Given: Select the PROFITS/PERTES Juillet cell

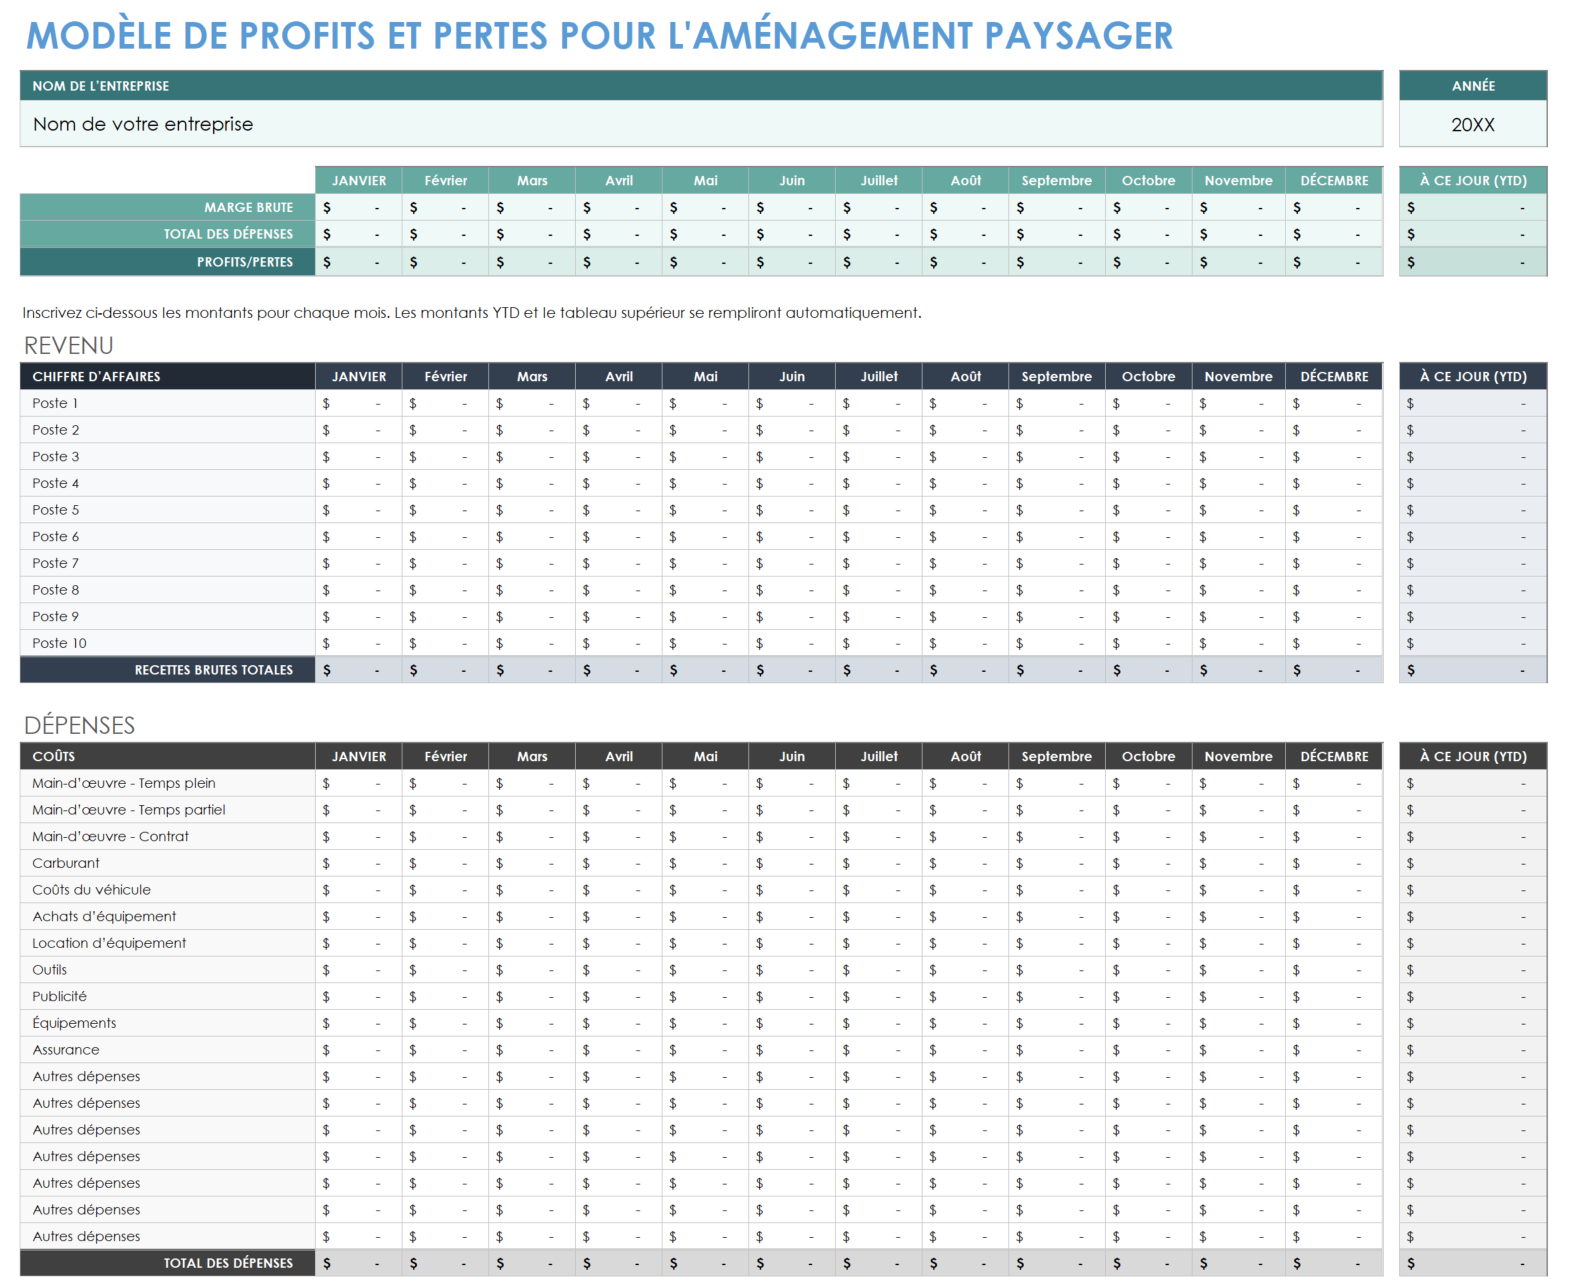Looking at the screenshot, I should [x=879, y=262].
